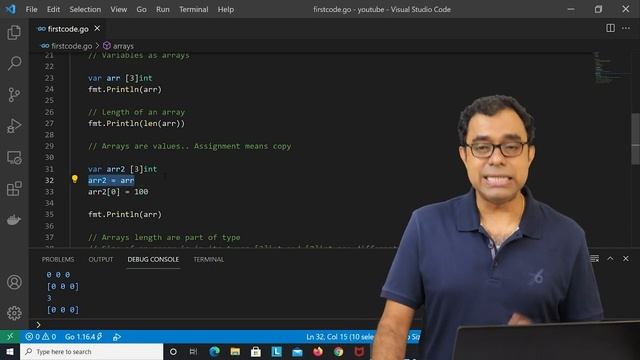
Task: Open the Run and Debug view
Action: tap(14, 126)
